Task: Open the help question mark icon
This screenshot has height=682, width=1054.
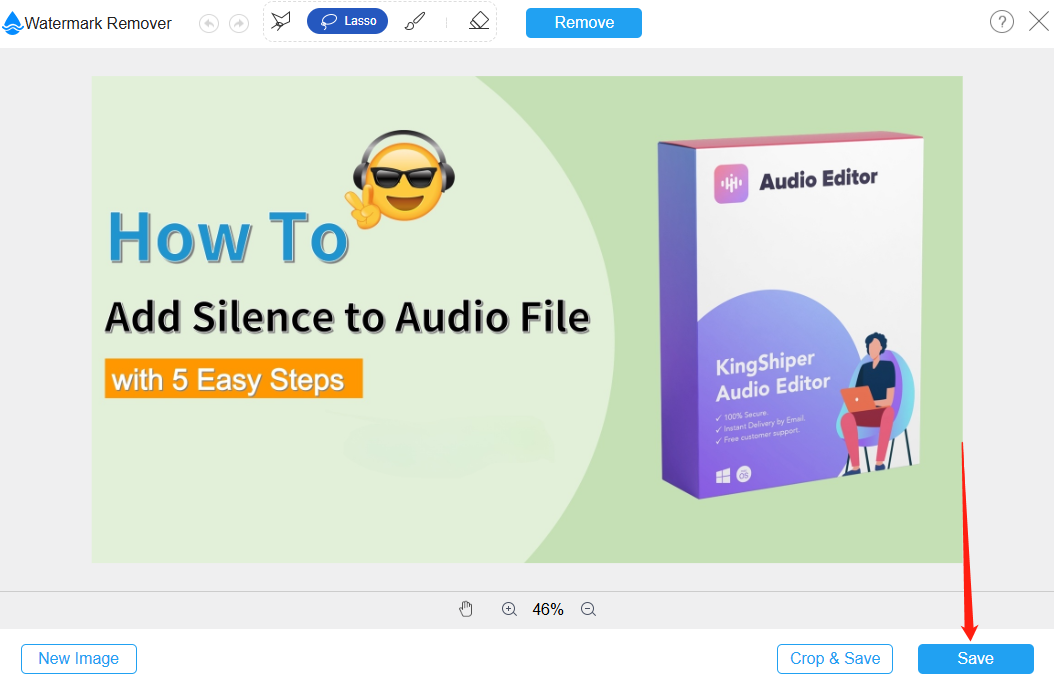Action: (1002, 22)
